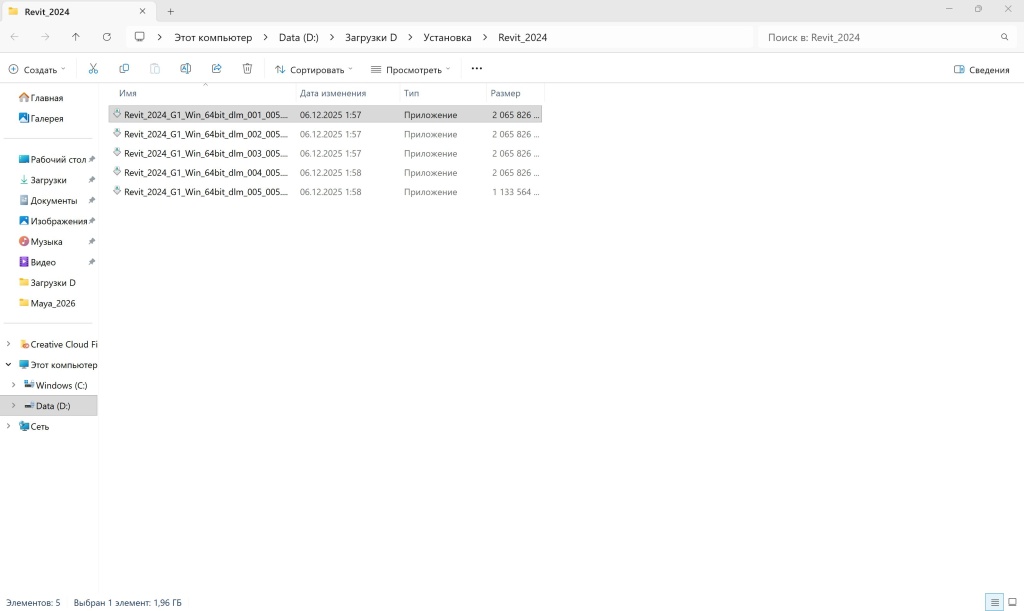Switch to large thumbnails view icon
The width and height of the screenshot is (1024, 611).
tap(1013, 602)
